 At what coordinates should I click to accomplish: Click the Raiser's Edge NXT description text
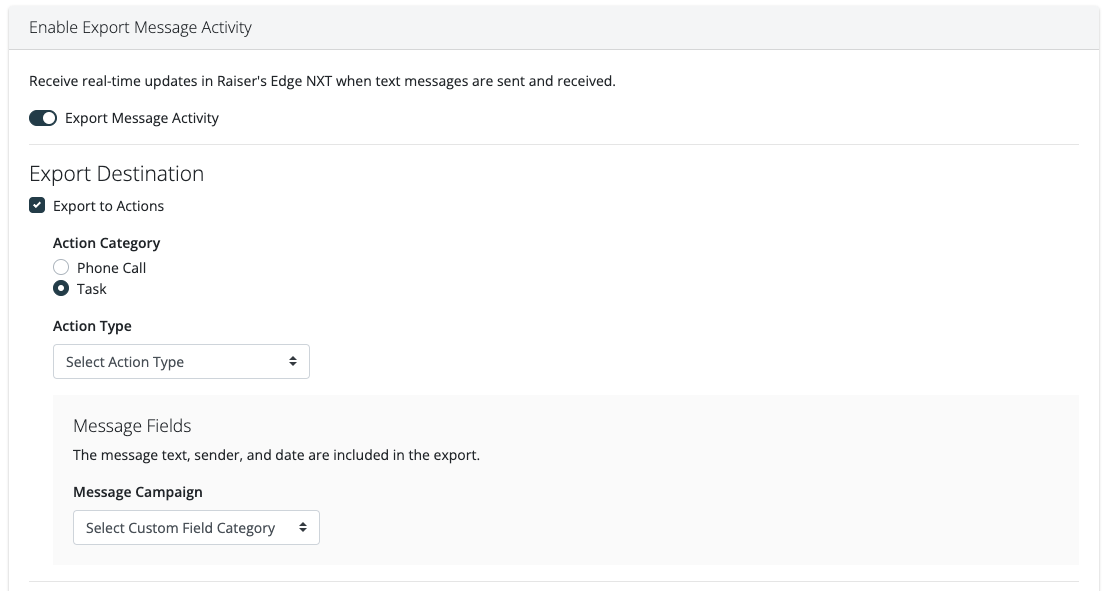tap(322, 81)
